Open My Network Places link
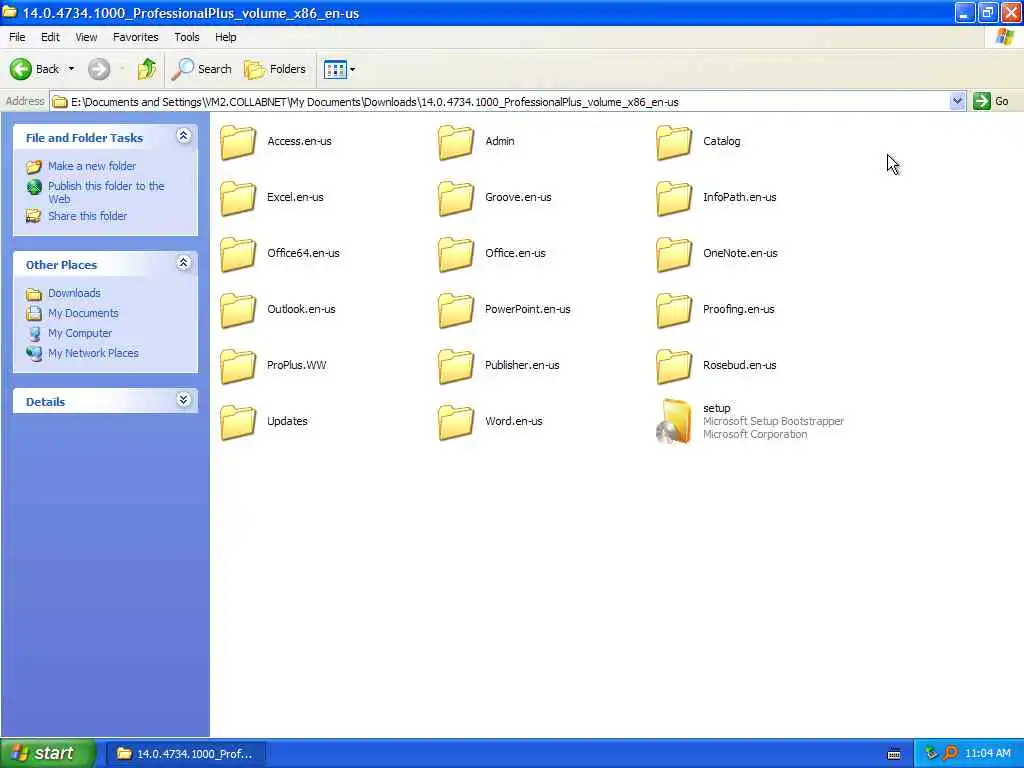The width and height of the screenshot is (1024, 768). (x=93, y=353)
